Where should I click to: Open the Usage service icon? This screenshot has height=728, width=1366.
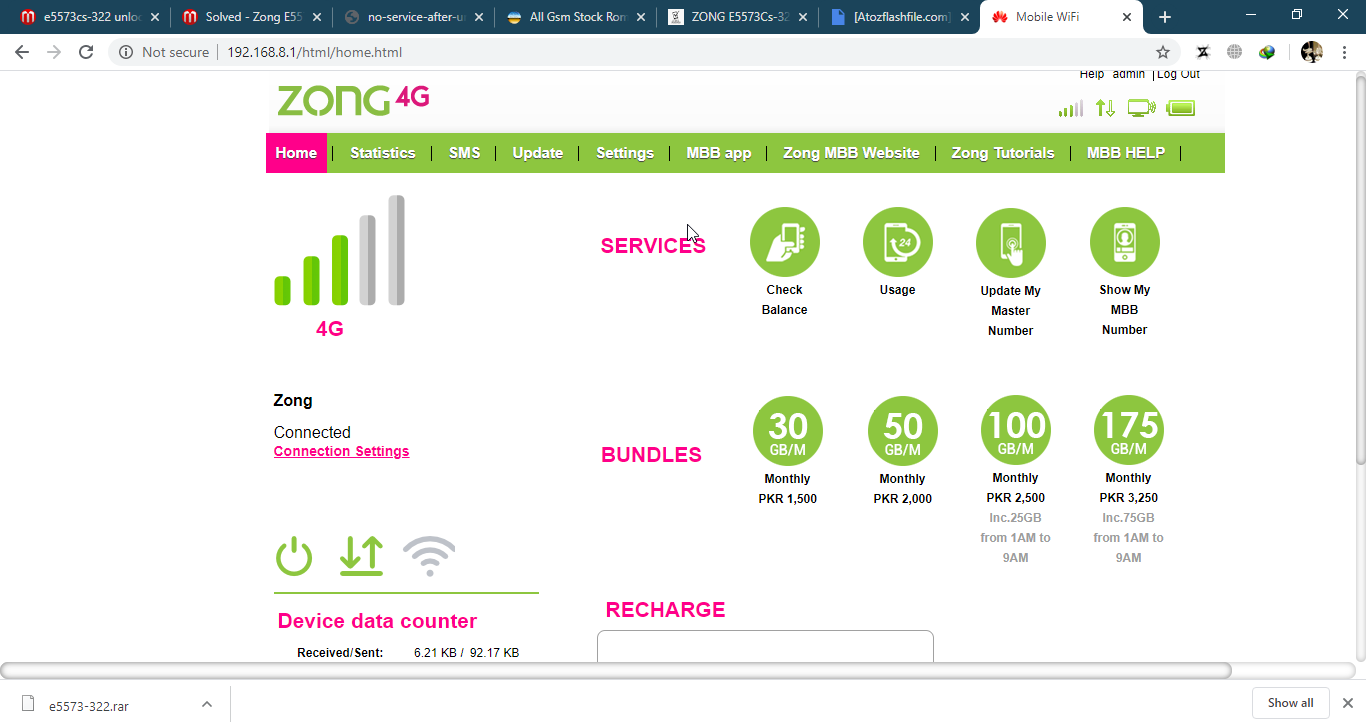pyautogui.click(x=898, y=242)
